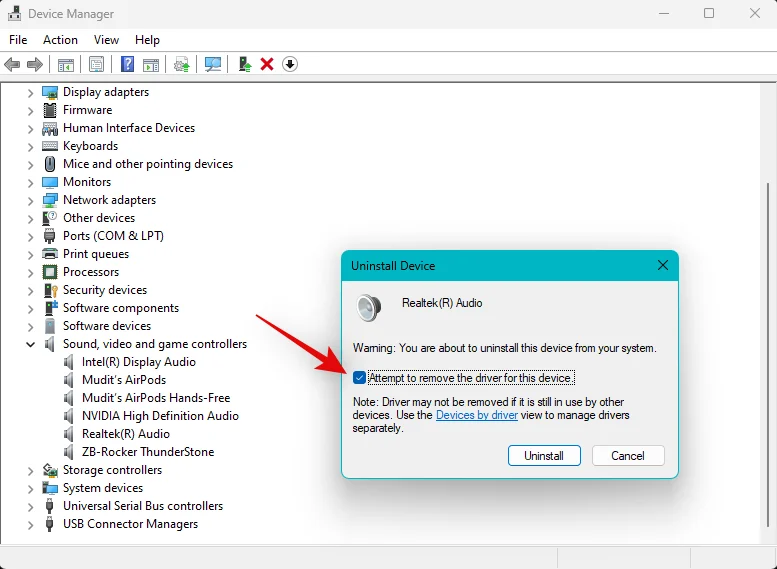The height and width of the screenshot is (569, 777).
Task: Select the Software devices label
Action: click(107, 326)
